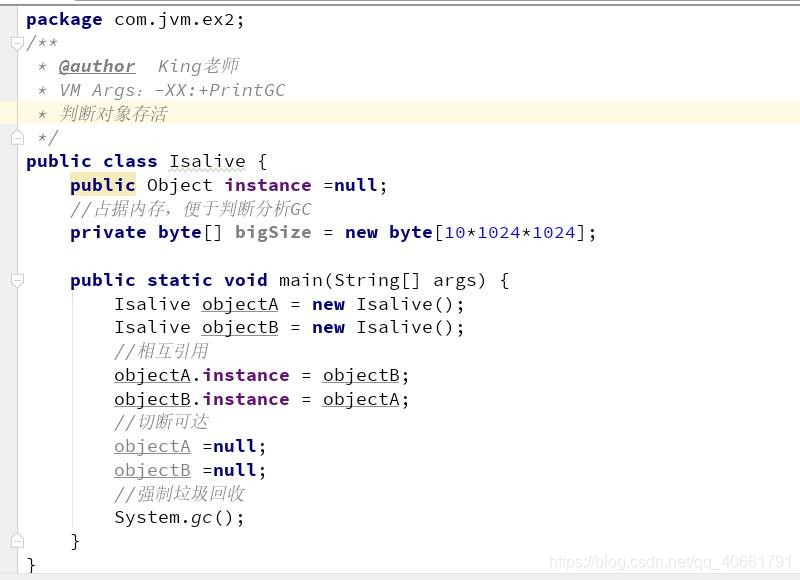
Task: Click 'instance' in objectB.instance assignment
Action: 246,399
